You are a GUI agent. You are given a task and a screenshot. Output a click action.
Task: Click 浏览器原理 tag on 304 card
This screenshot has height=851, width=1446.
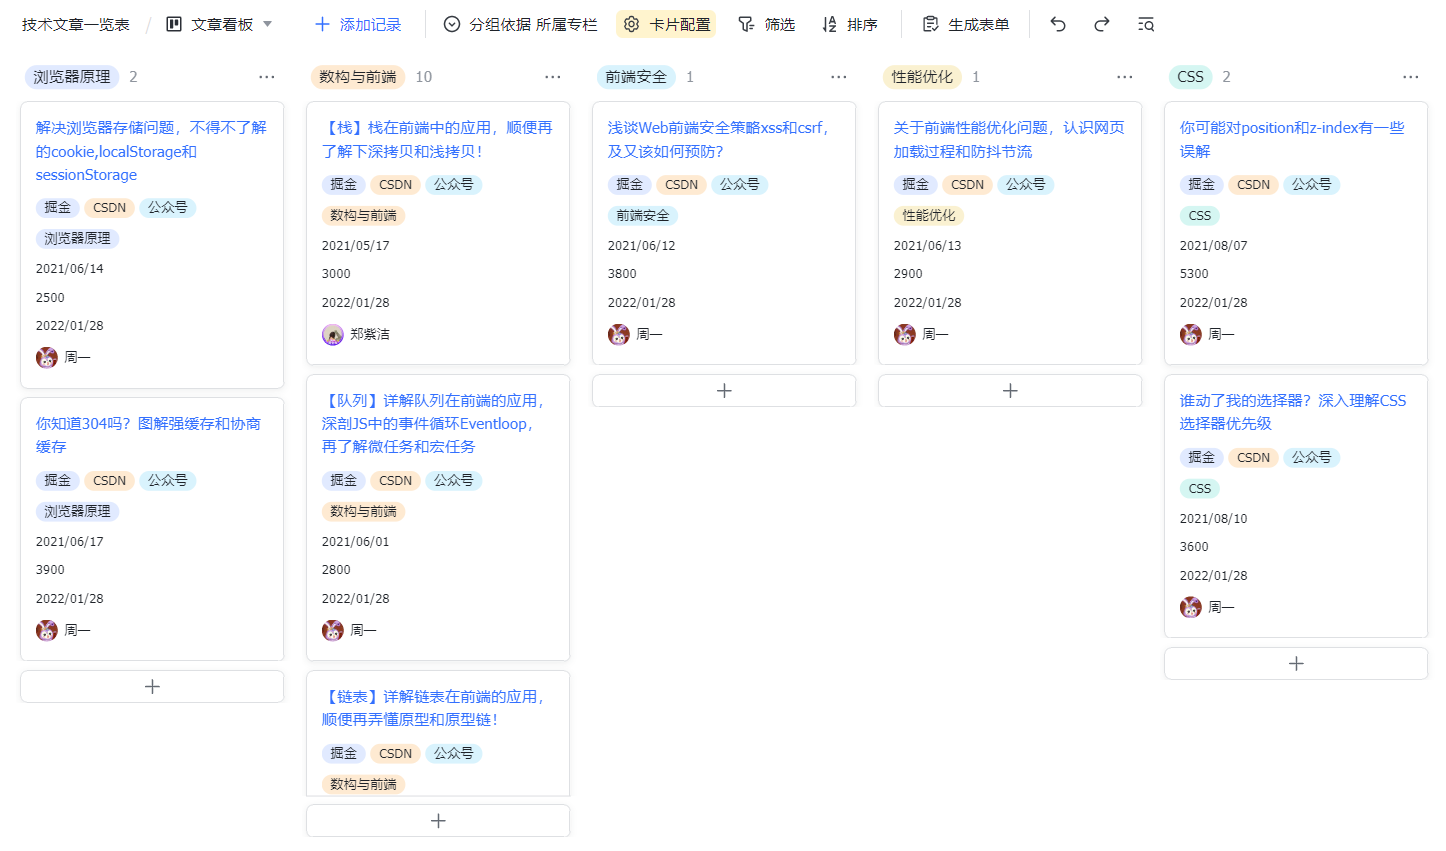pos(78,512)
